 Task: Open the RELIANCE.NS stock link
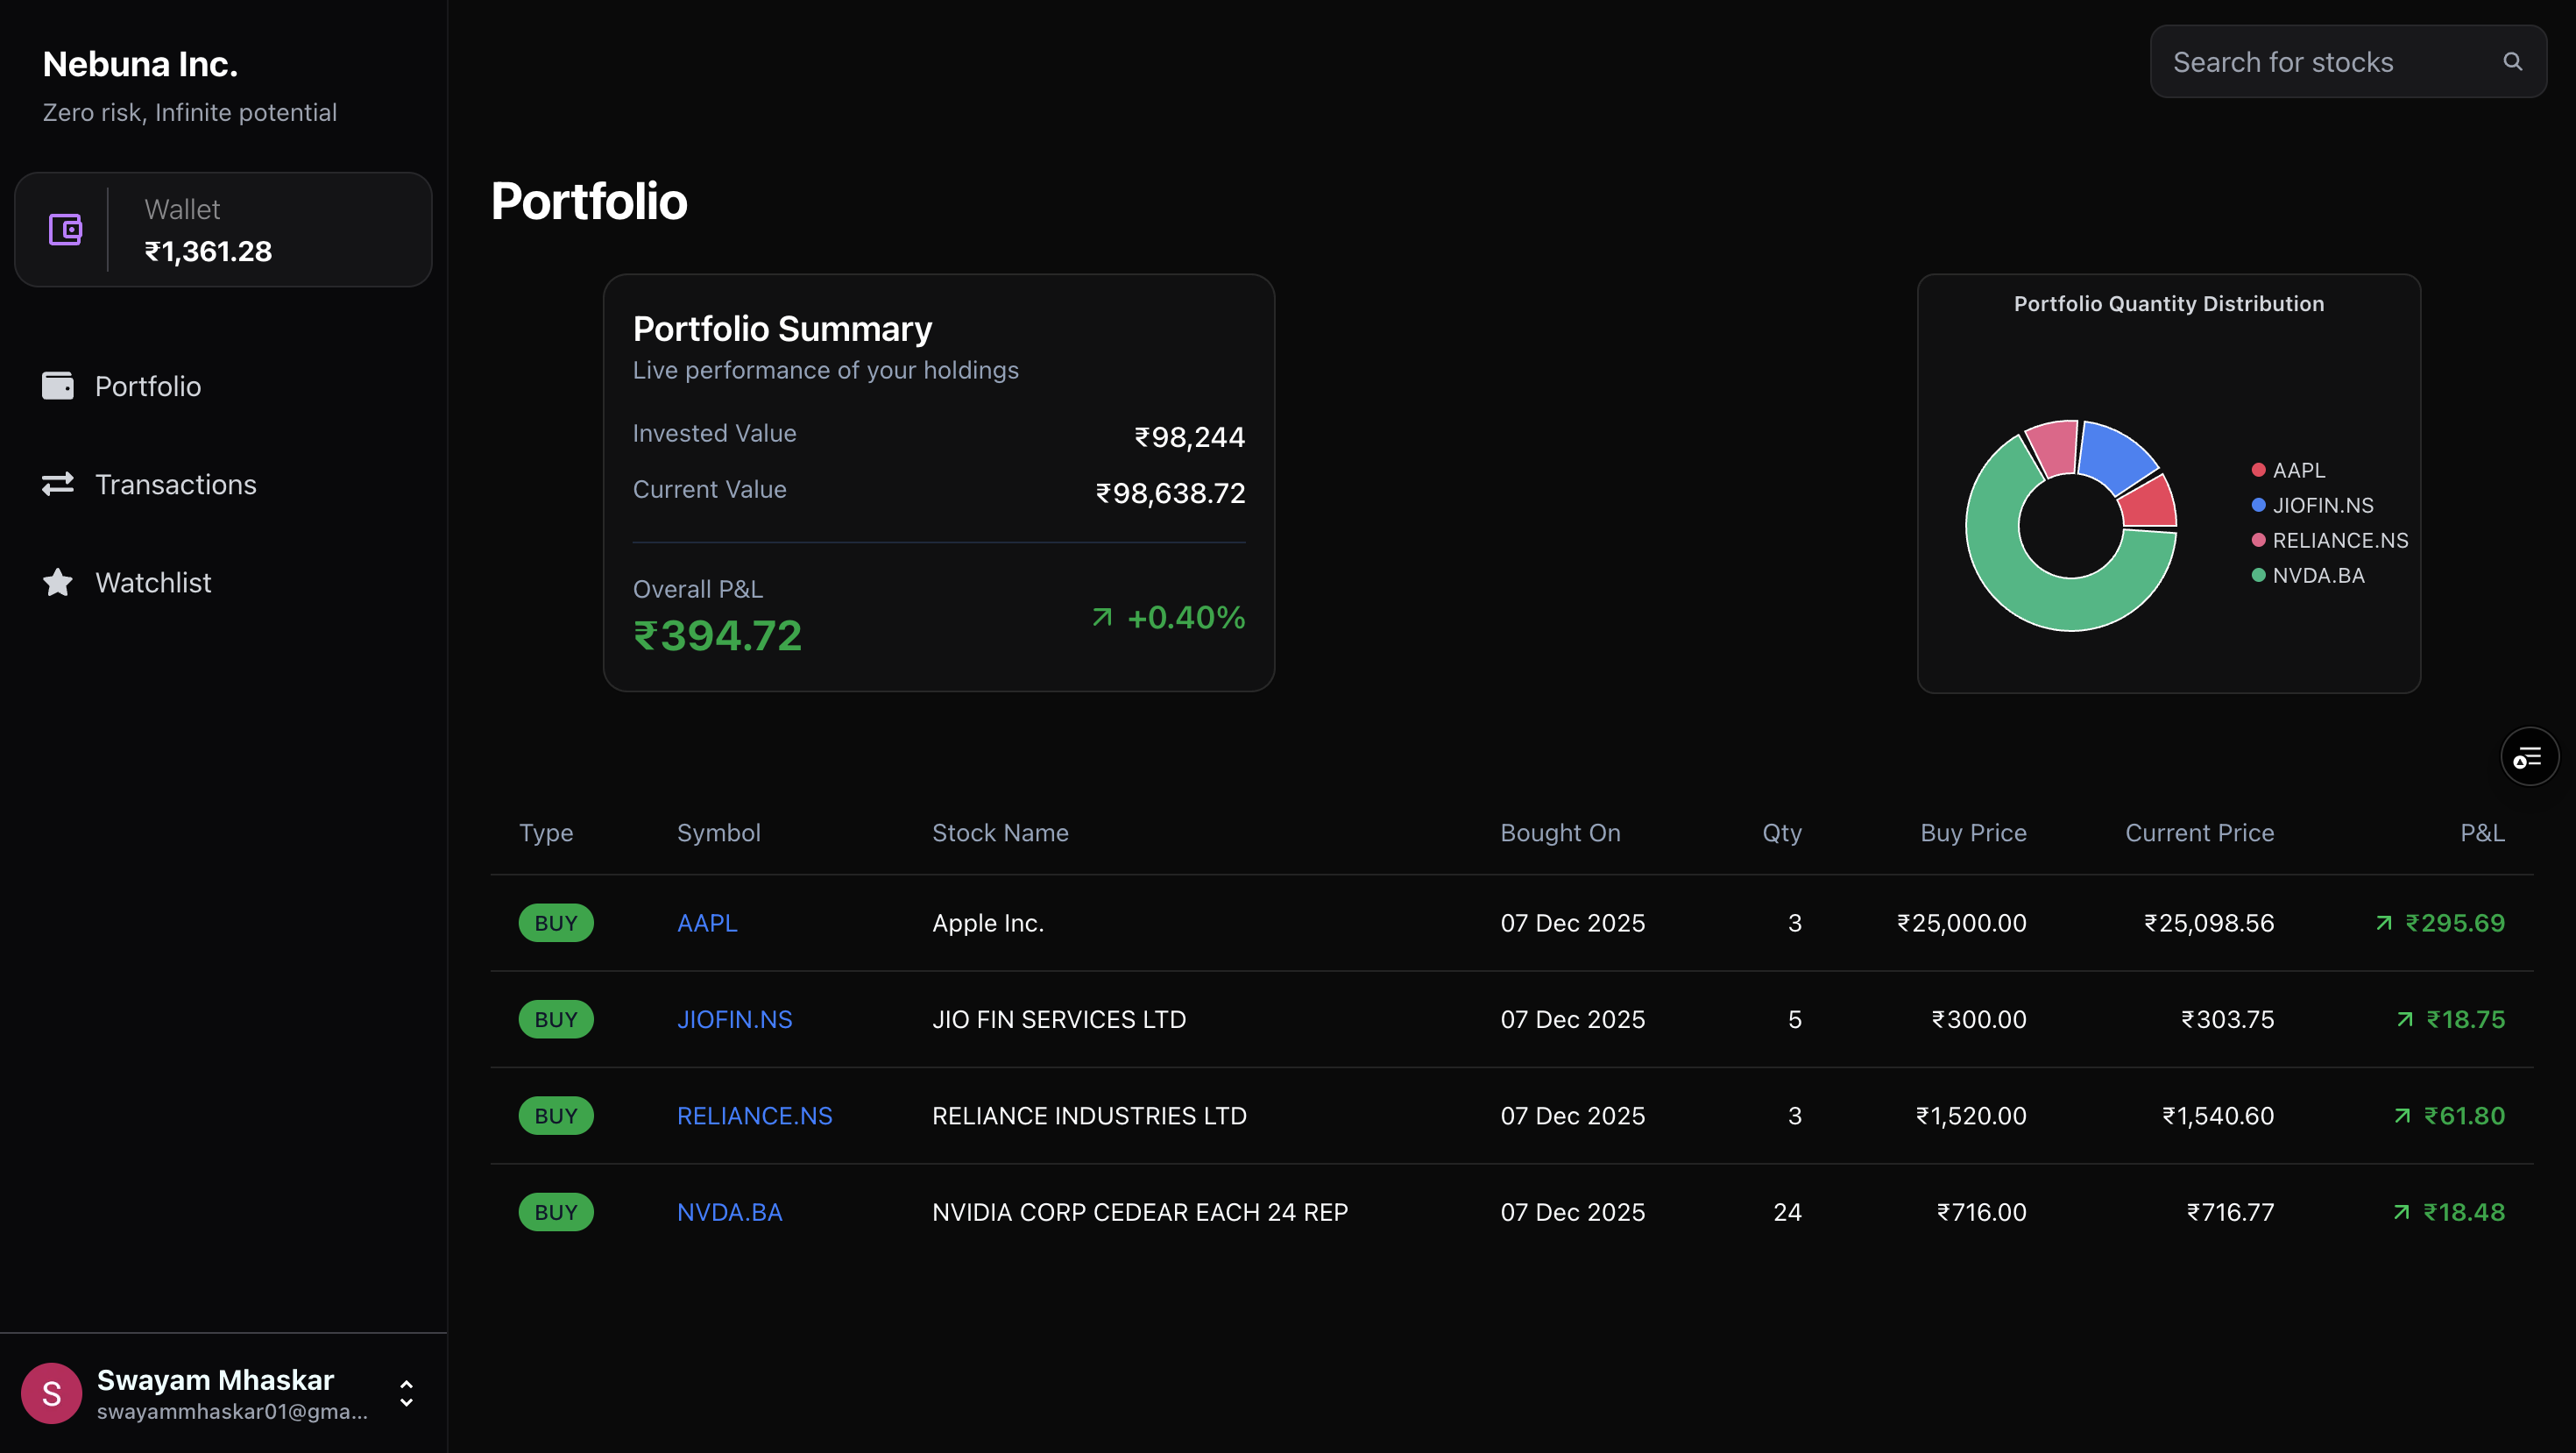[x=754, y=1116]
